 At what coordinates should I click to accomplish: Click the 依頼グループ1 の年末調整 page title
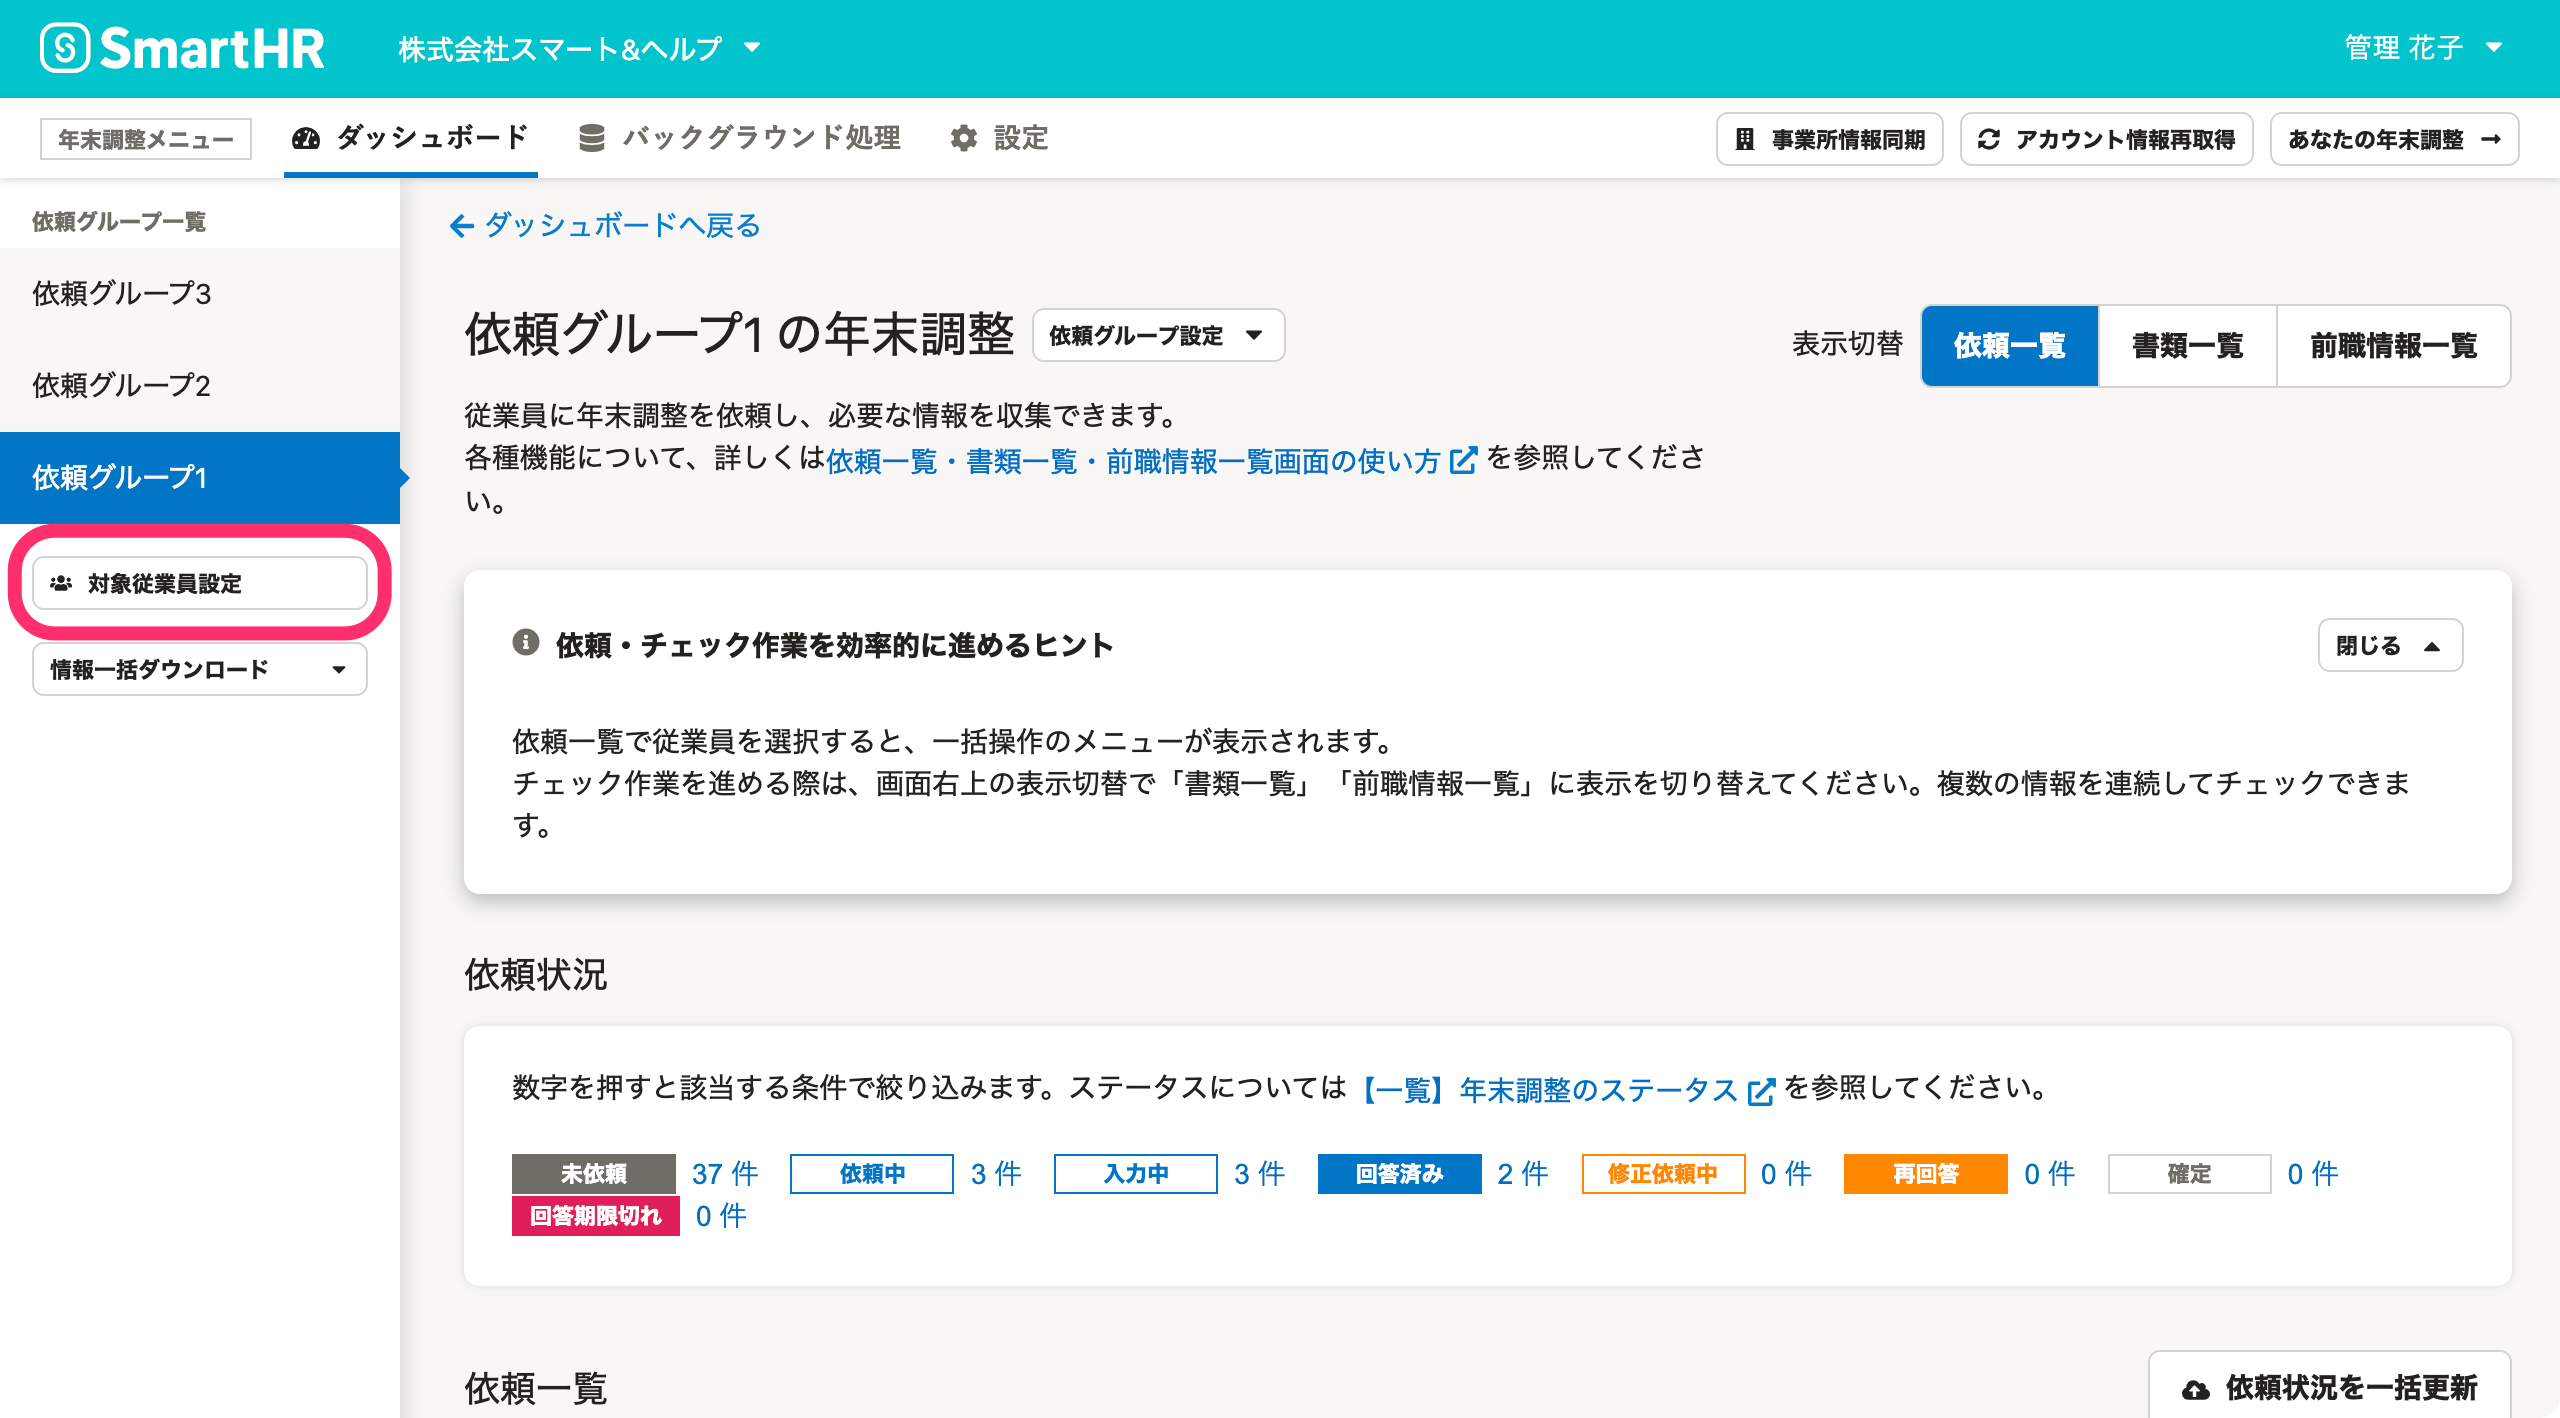740,334
